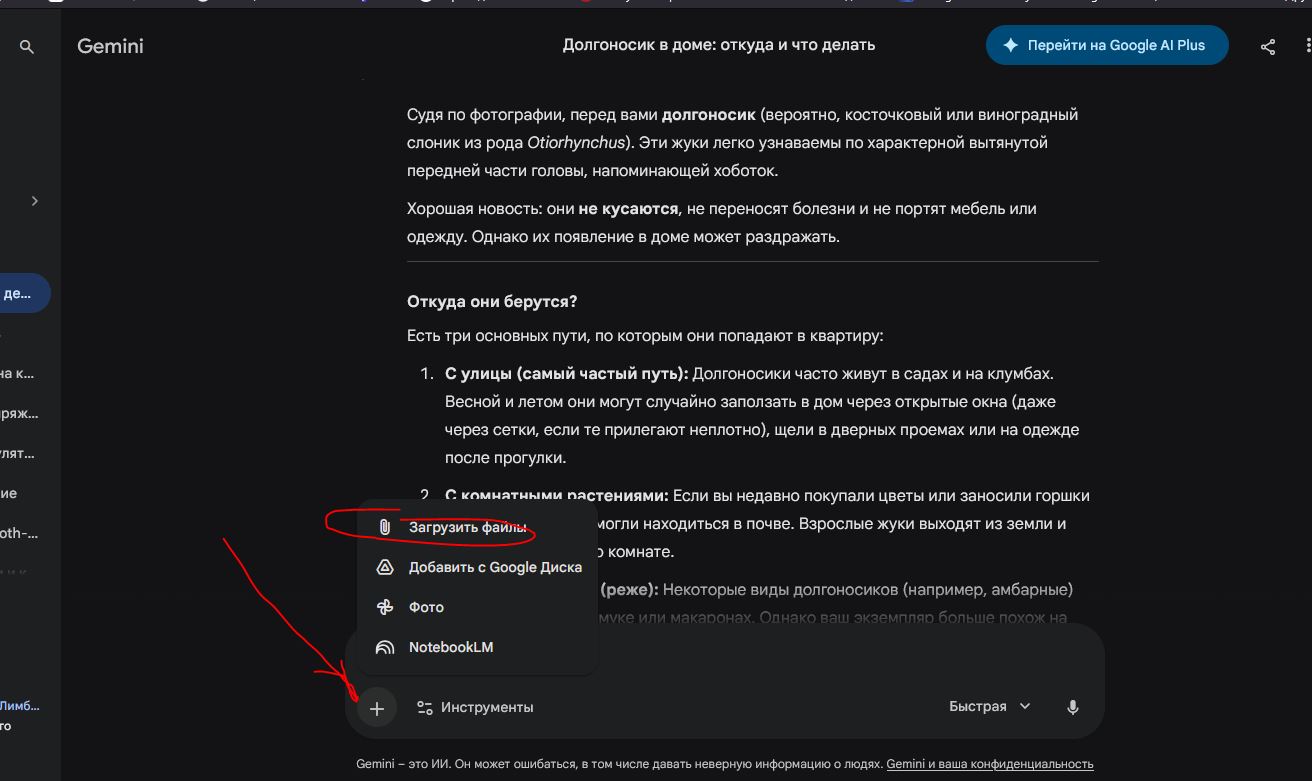1312x781 pixels.
Task: Click the Photos pinwheel icon
Action: point(385,607)
